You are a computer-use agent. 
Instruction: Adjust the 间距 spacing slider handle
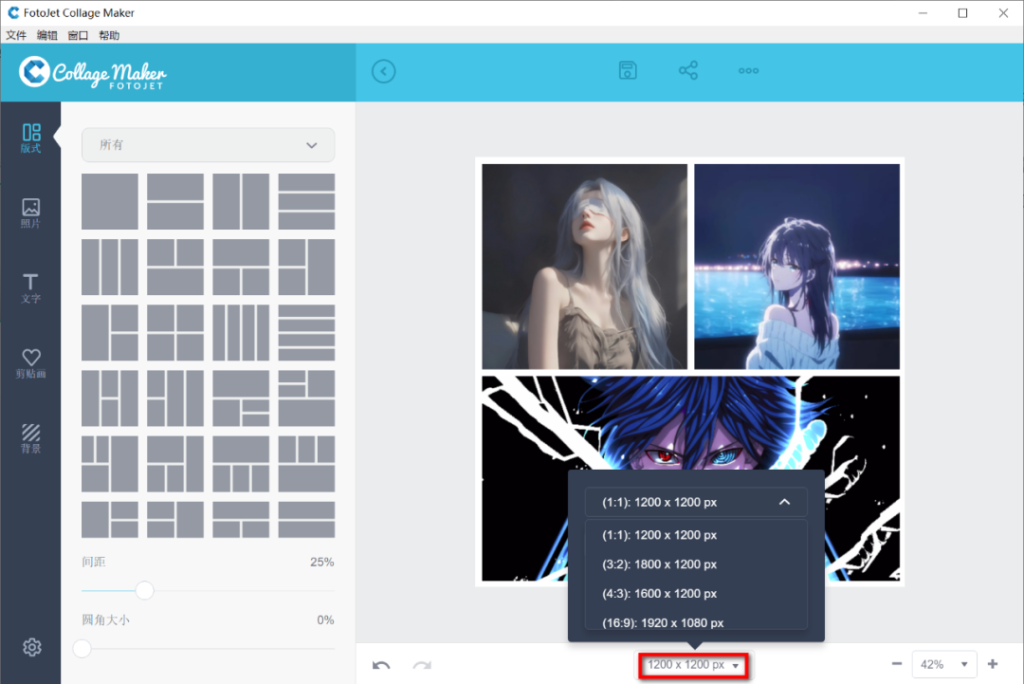144,591
